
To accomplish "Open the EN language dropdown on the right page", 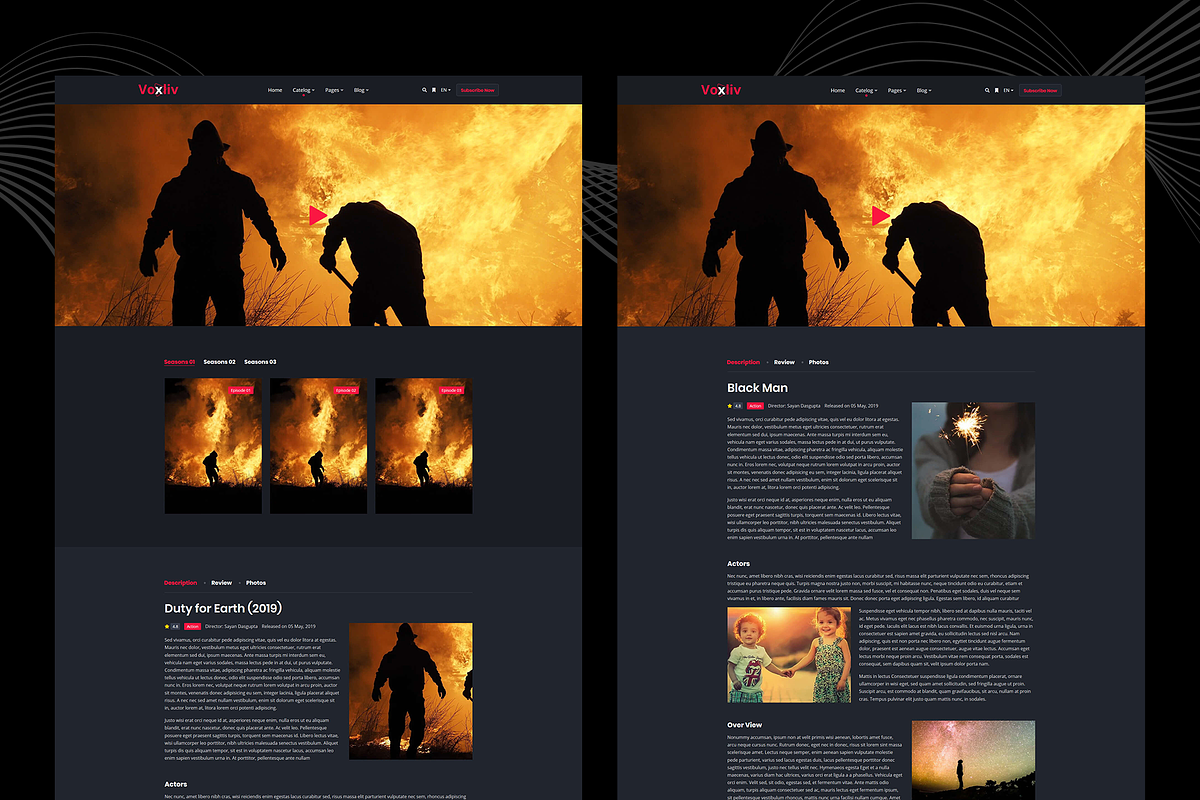I will [x=1009, y=90].
